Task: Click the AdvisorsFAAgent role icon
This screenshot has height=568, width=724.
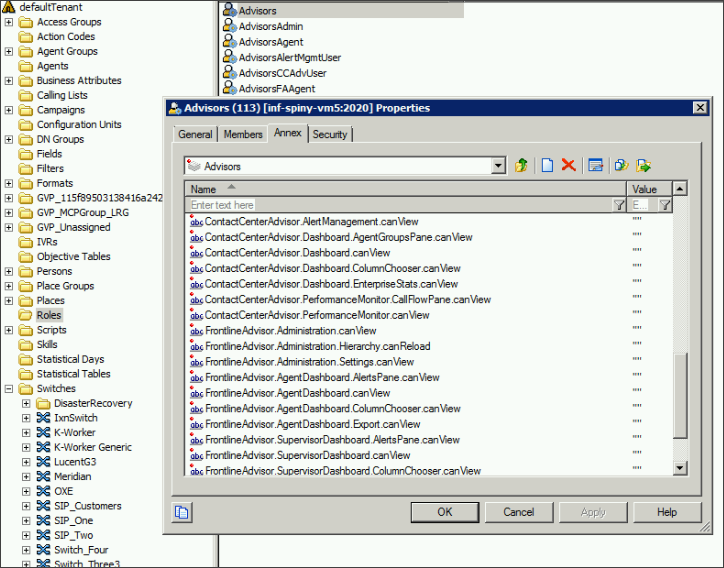Action: (229, 88)
